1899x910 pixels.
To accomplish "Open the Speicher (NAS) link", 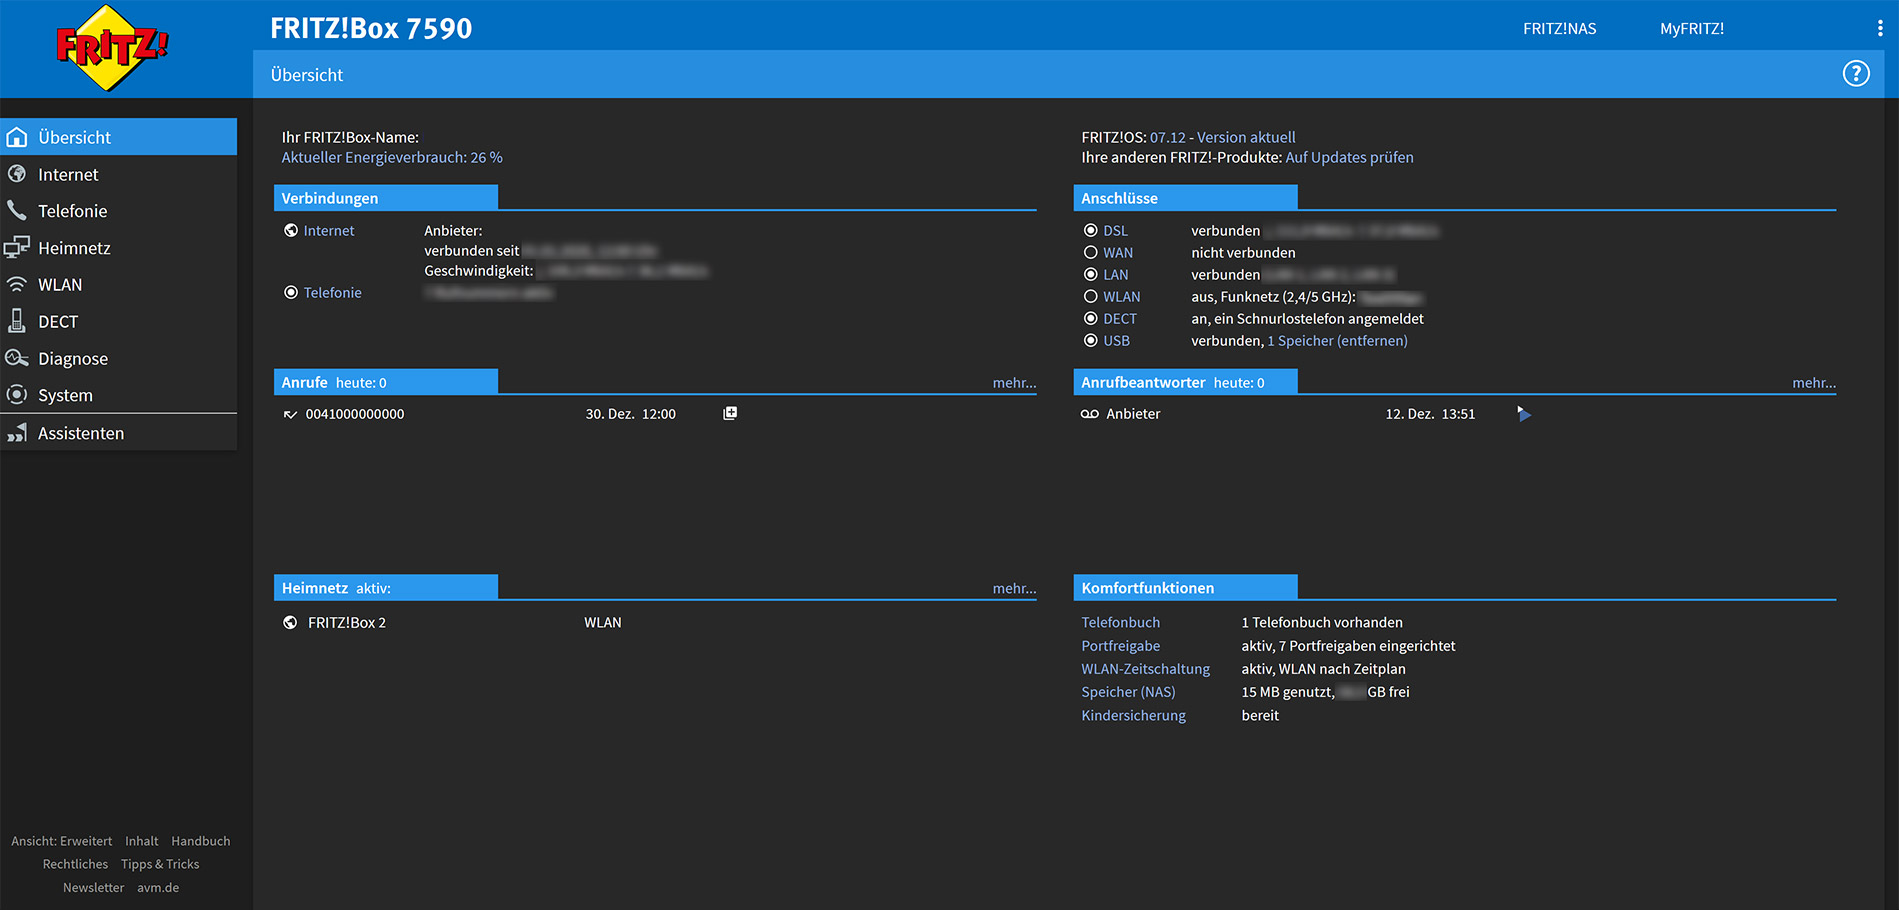I will (1128, 692).
